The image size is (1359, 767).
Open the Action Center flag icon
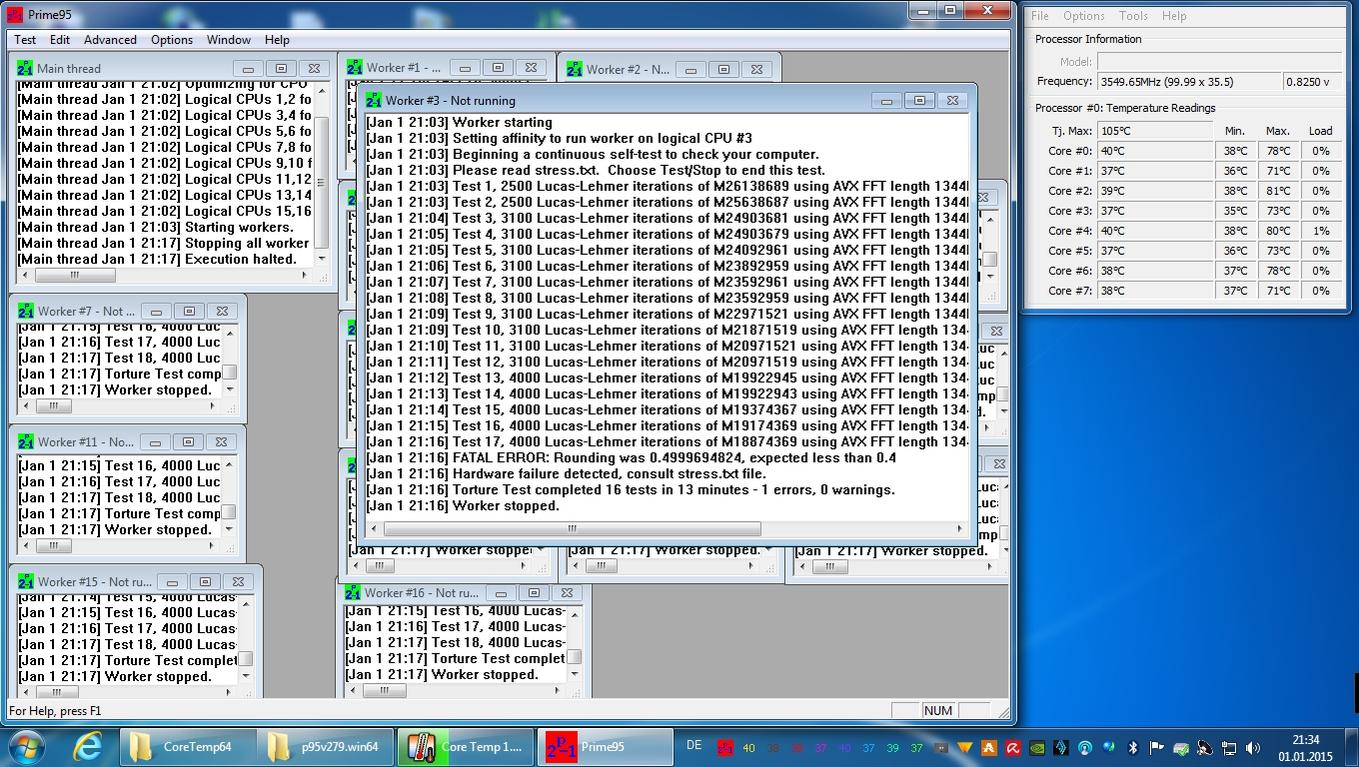1156,748
